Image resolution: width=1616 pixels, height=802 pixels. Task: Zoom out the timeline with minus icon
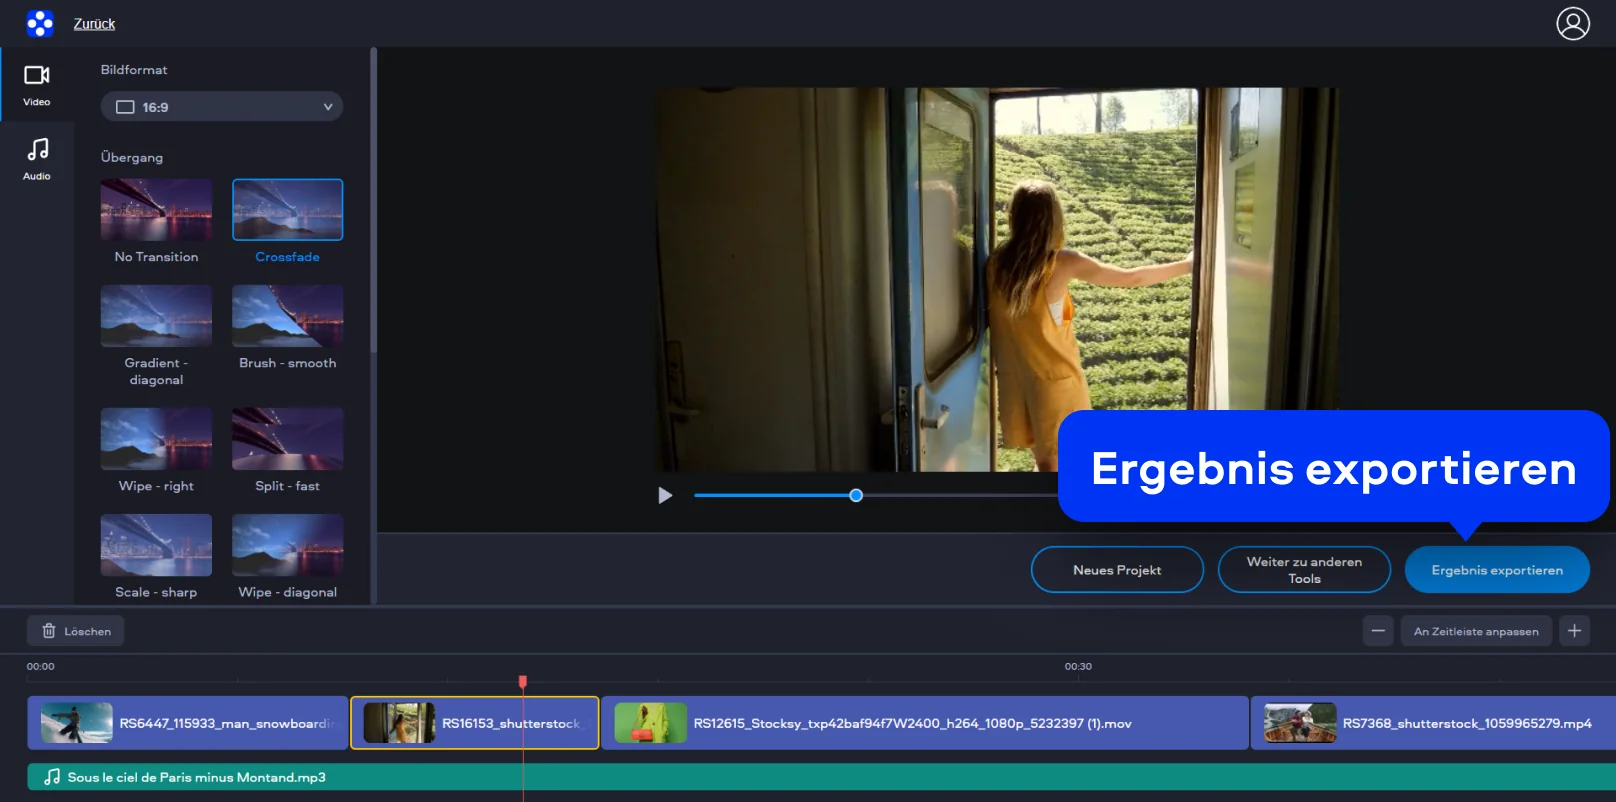[1377, 631]
